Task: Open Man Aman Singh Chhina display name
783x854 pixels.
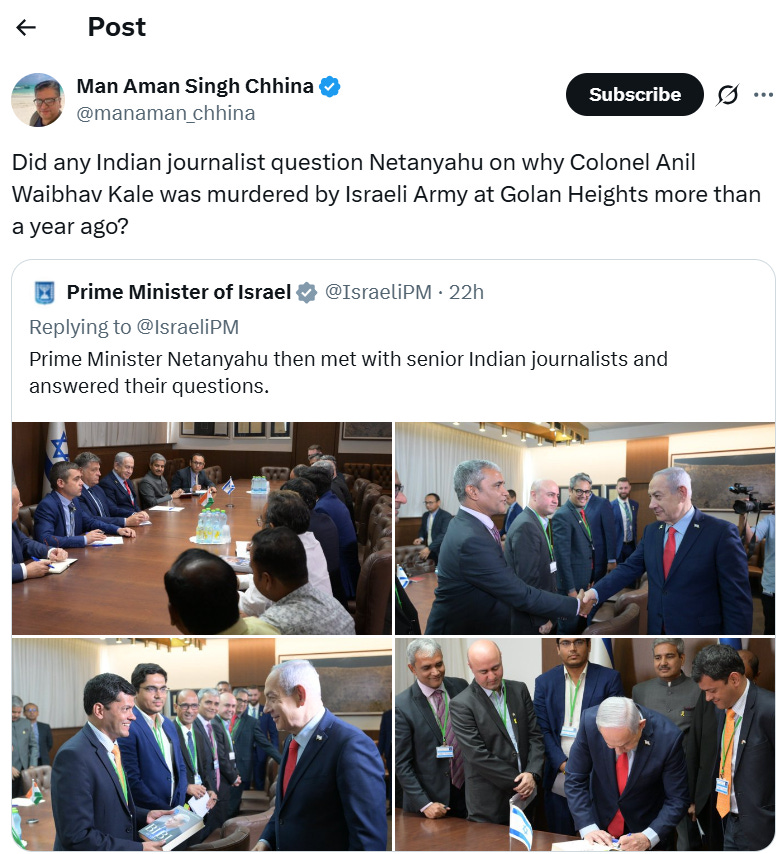Action: pos(195,86)
